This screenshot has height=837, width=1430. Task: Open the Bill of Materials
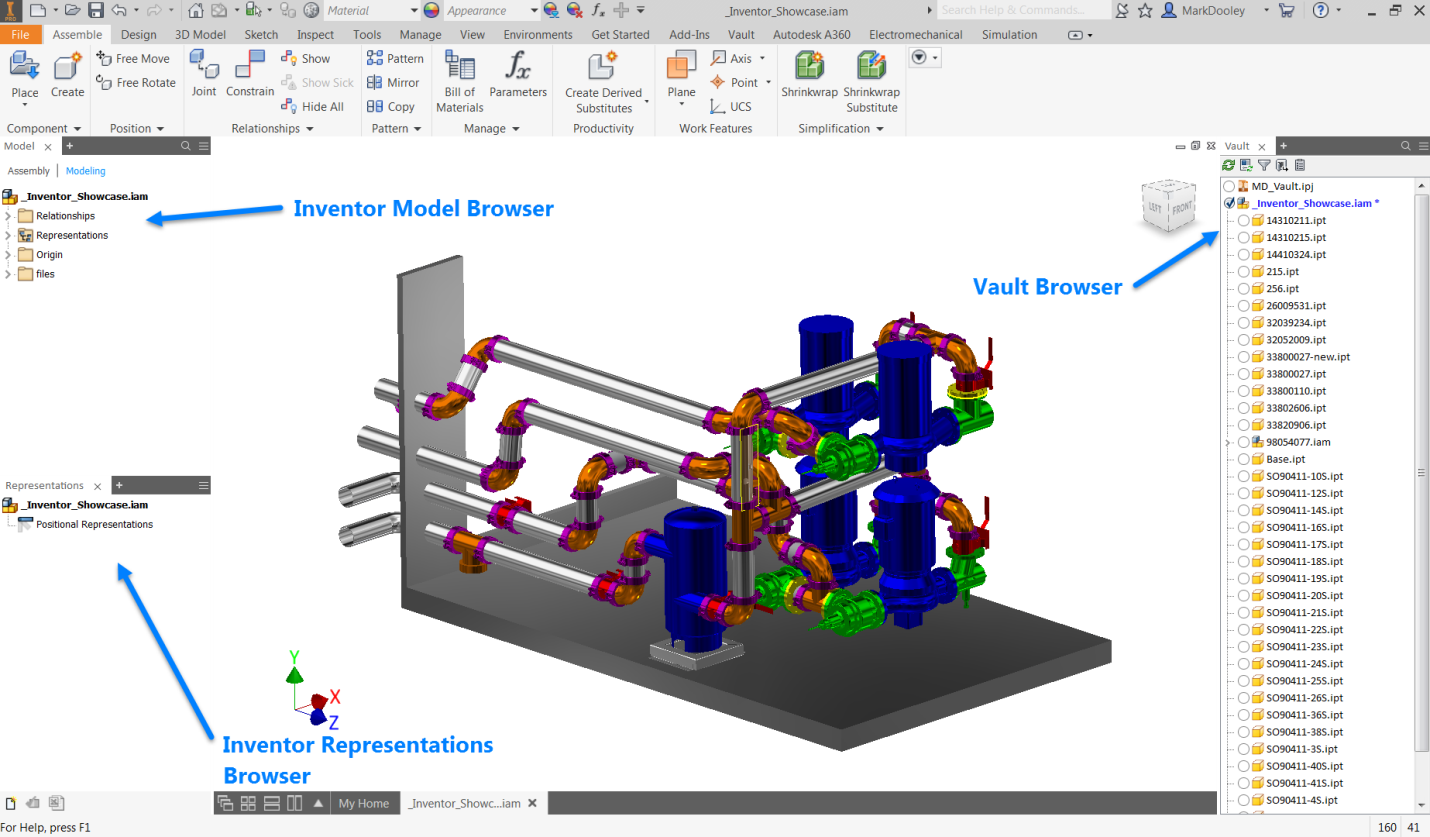pyautogui.click(x=459, y=80)
